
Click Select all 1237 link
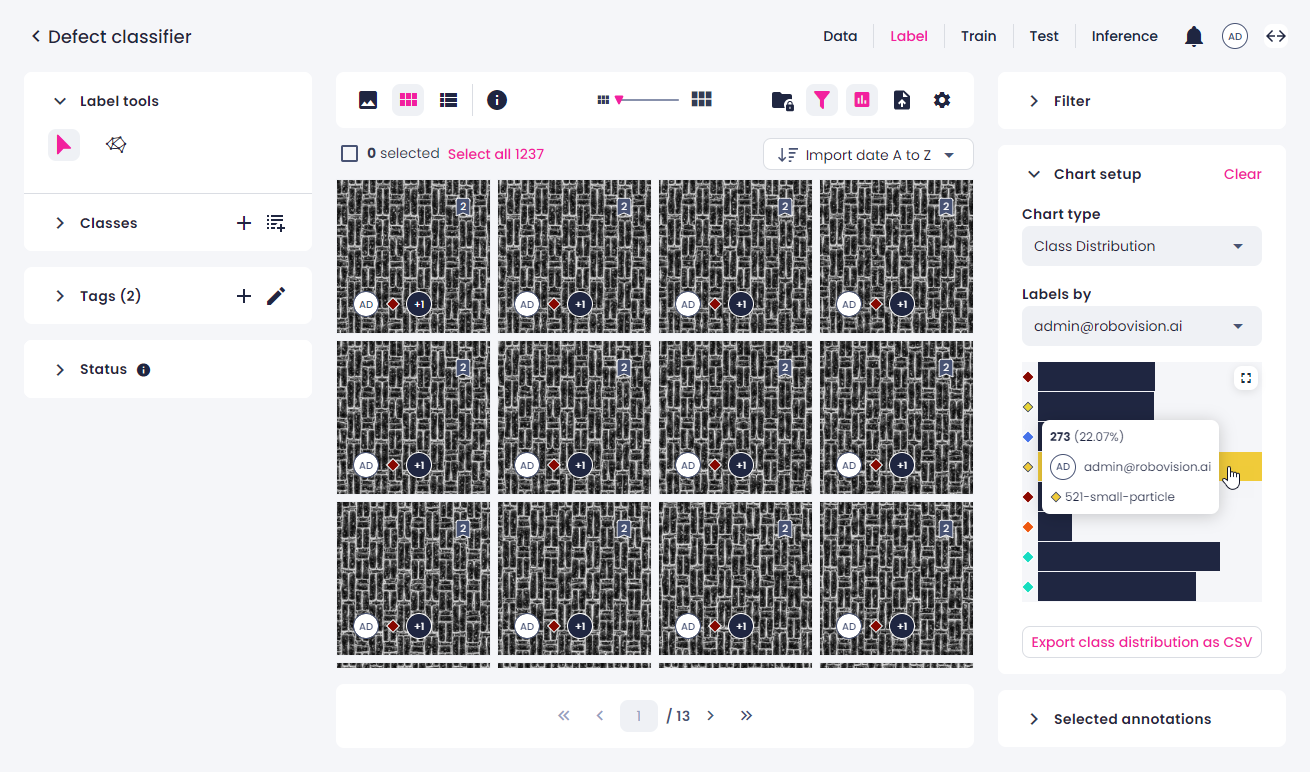tap(496, 154)
